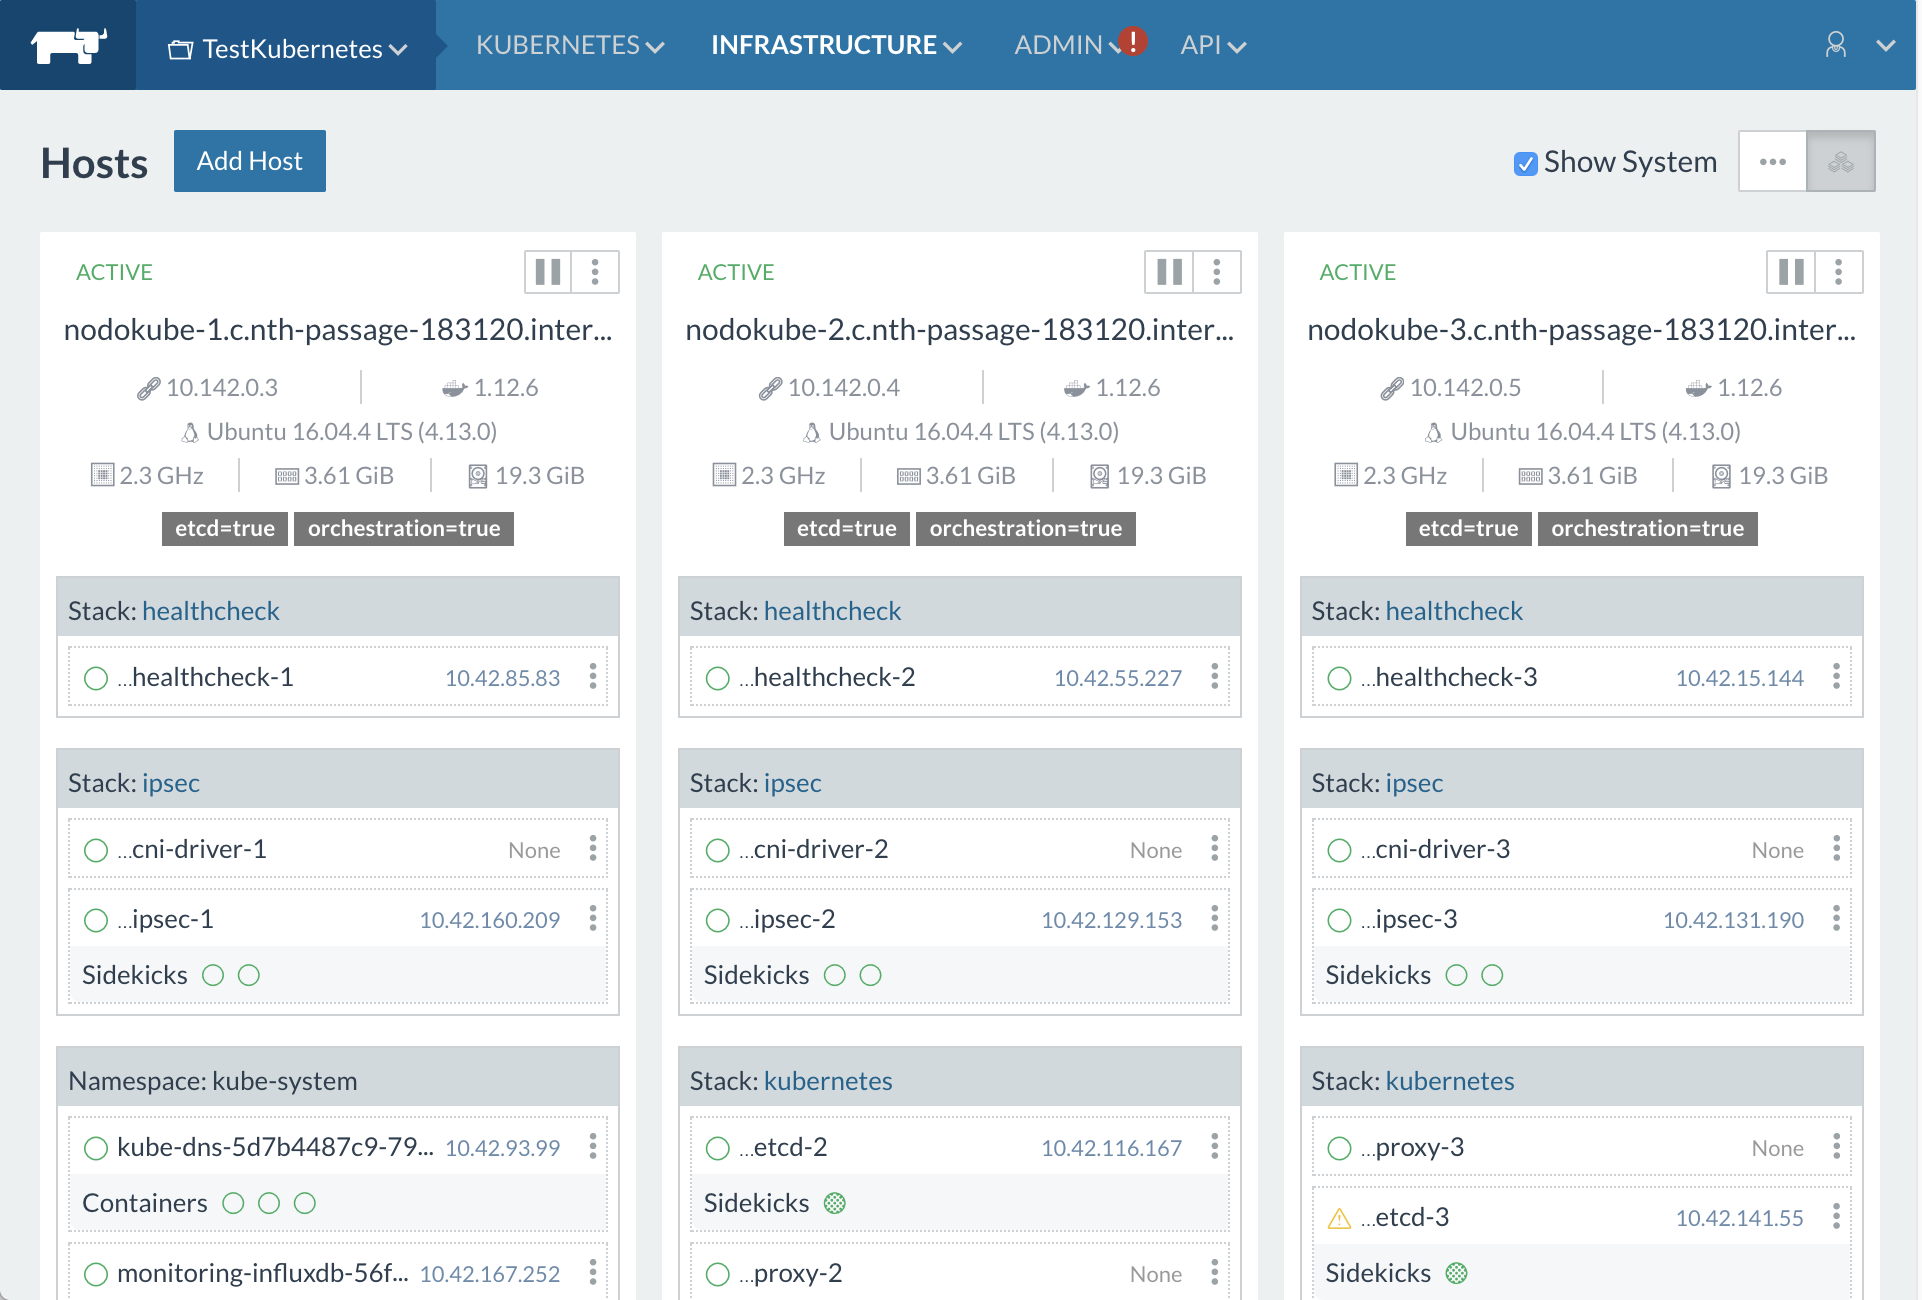Open ipsec stack link on nodokube-2
Image resolution: width=1922 pixels, height=1300 pixels.
[793, 783]
